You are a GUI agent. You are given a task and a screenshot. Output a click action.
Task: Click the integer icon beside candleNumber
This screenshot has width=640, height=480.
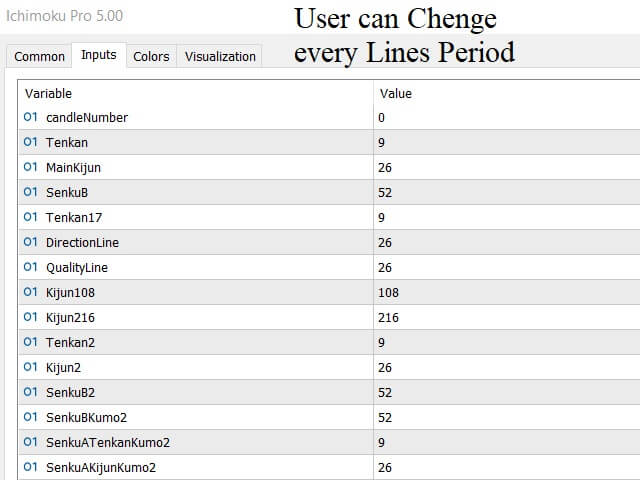tap(30, 118)
